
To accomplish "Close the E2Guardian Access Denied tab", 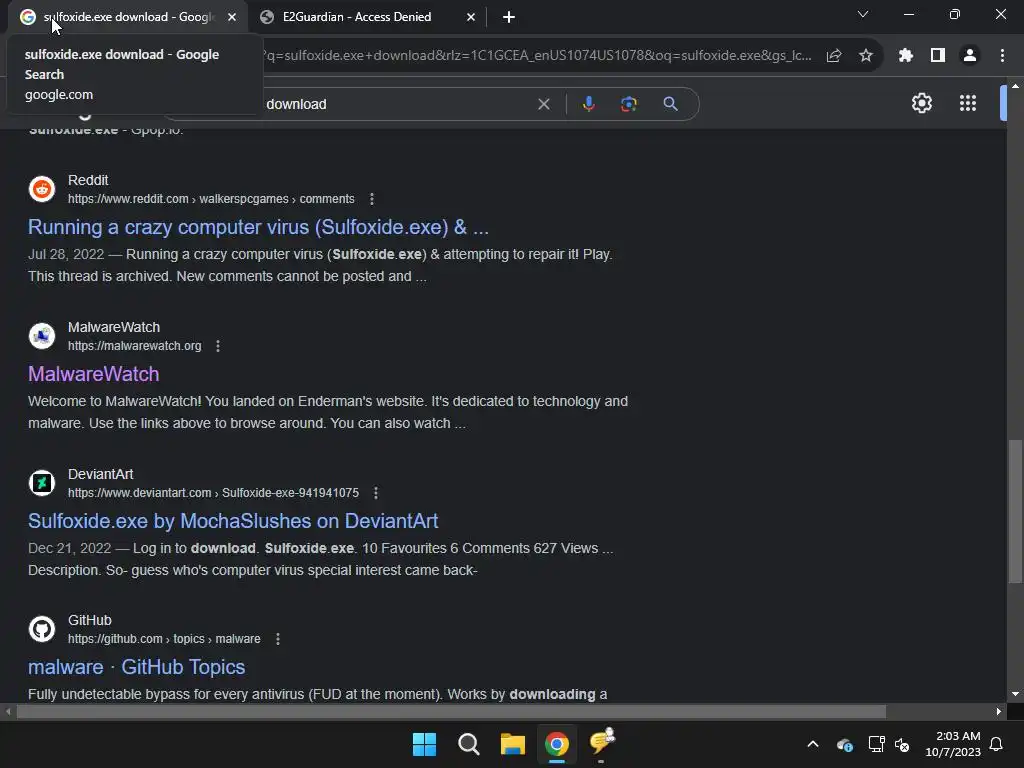I will pos(471,17).
